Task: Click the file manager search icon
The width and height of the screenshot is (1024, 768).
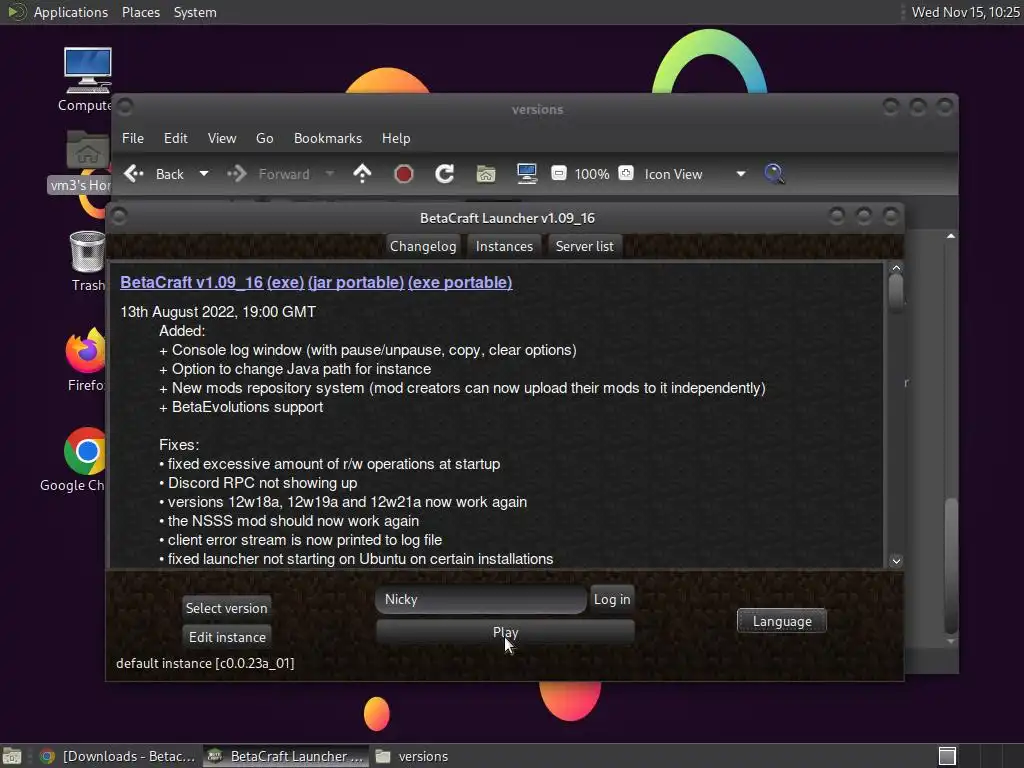Action: pos(774,174)
